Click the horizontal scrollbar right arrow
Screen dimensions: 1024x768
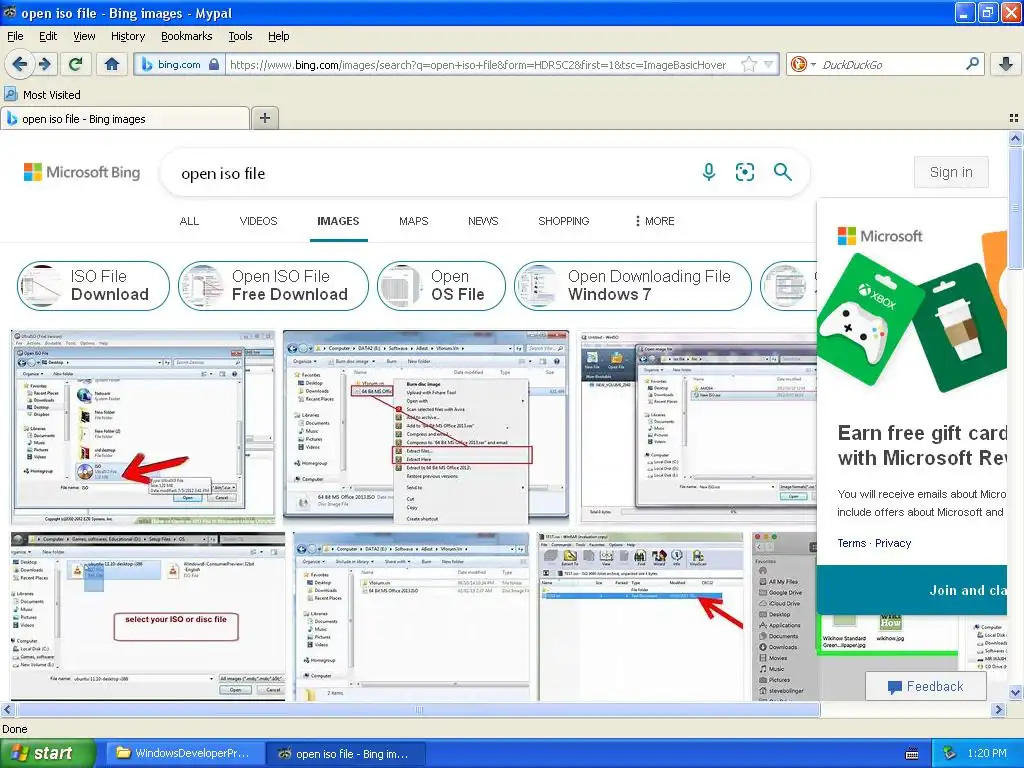998,709
